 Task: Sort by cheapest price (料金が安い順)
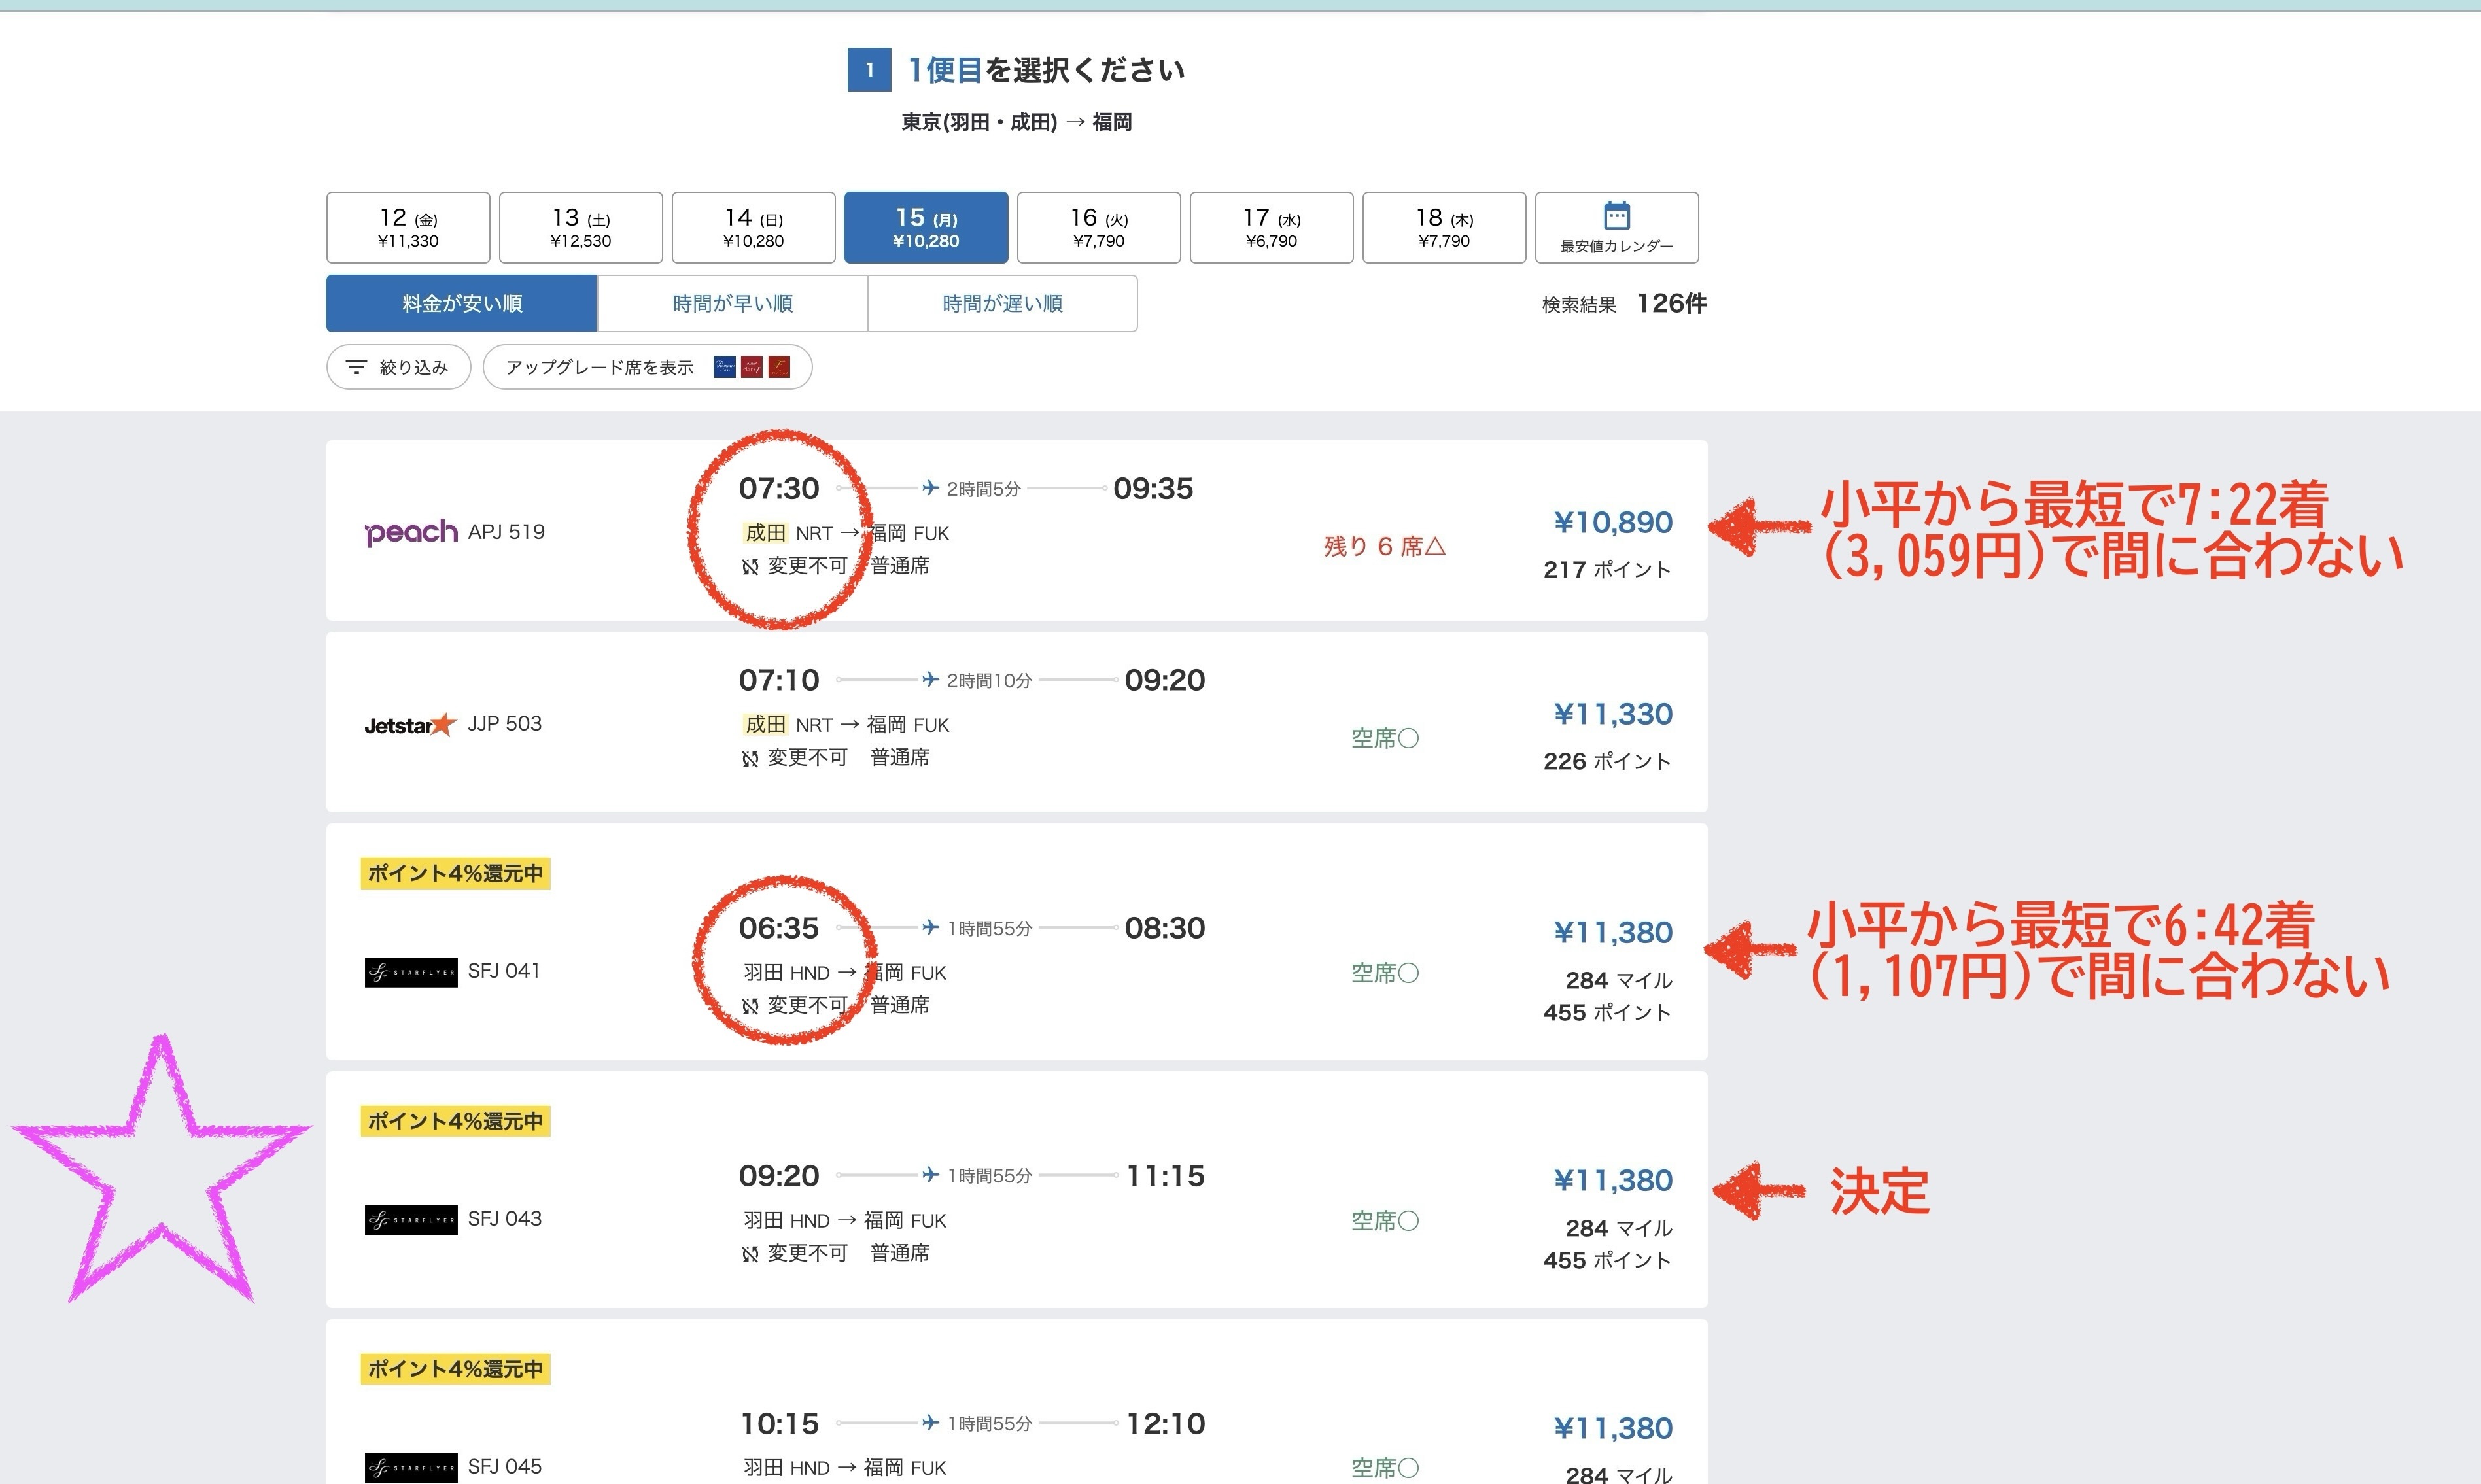click(462, 303)
